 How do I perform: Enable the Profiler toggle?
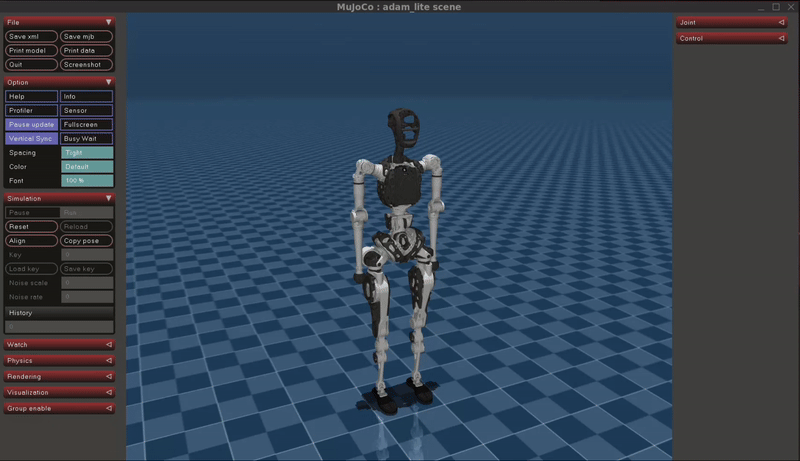[31, 110]
